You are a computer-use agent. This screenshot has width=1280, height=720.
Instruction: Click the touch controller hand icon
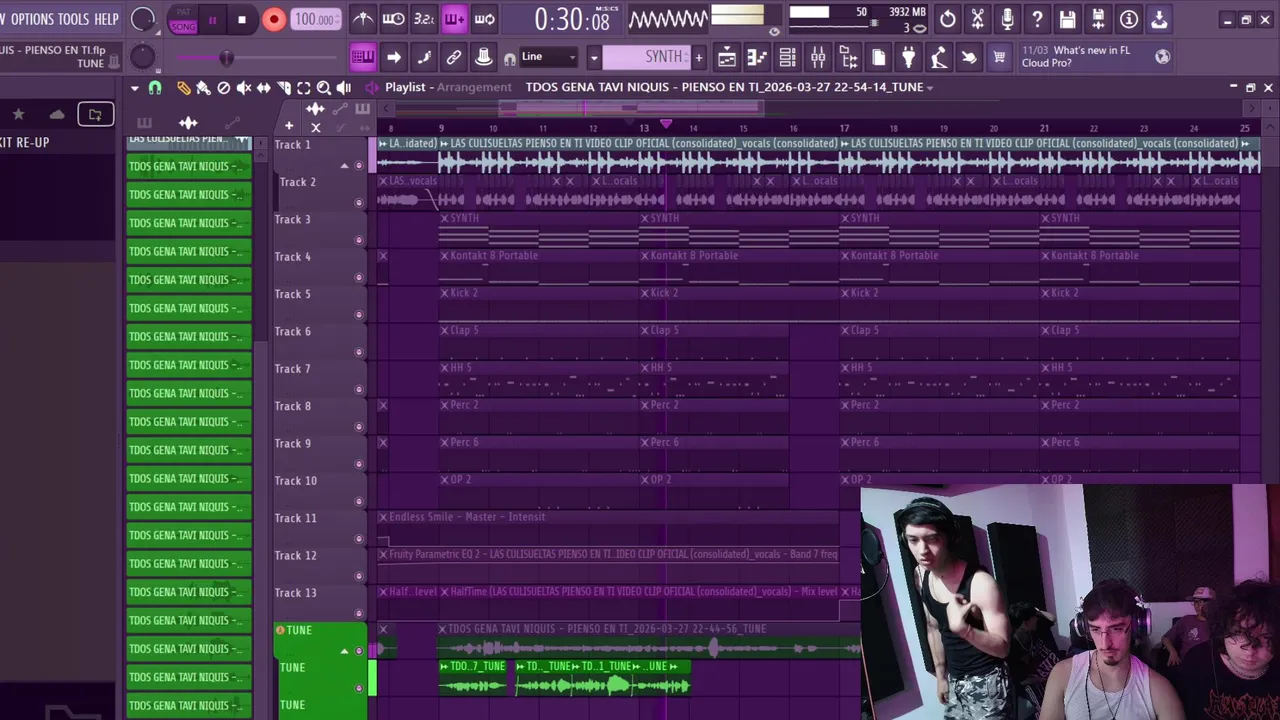pos(968,57)
